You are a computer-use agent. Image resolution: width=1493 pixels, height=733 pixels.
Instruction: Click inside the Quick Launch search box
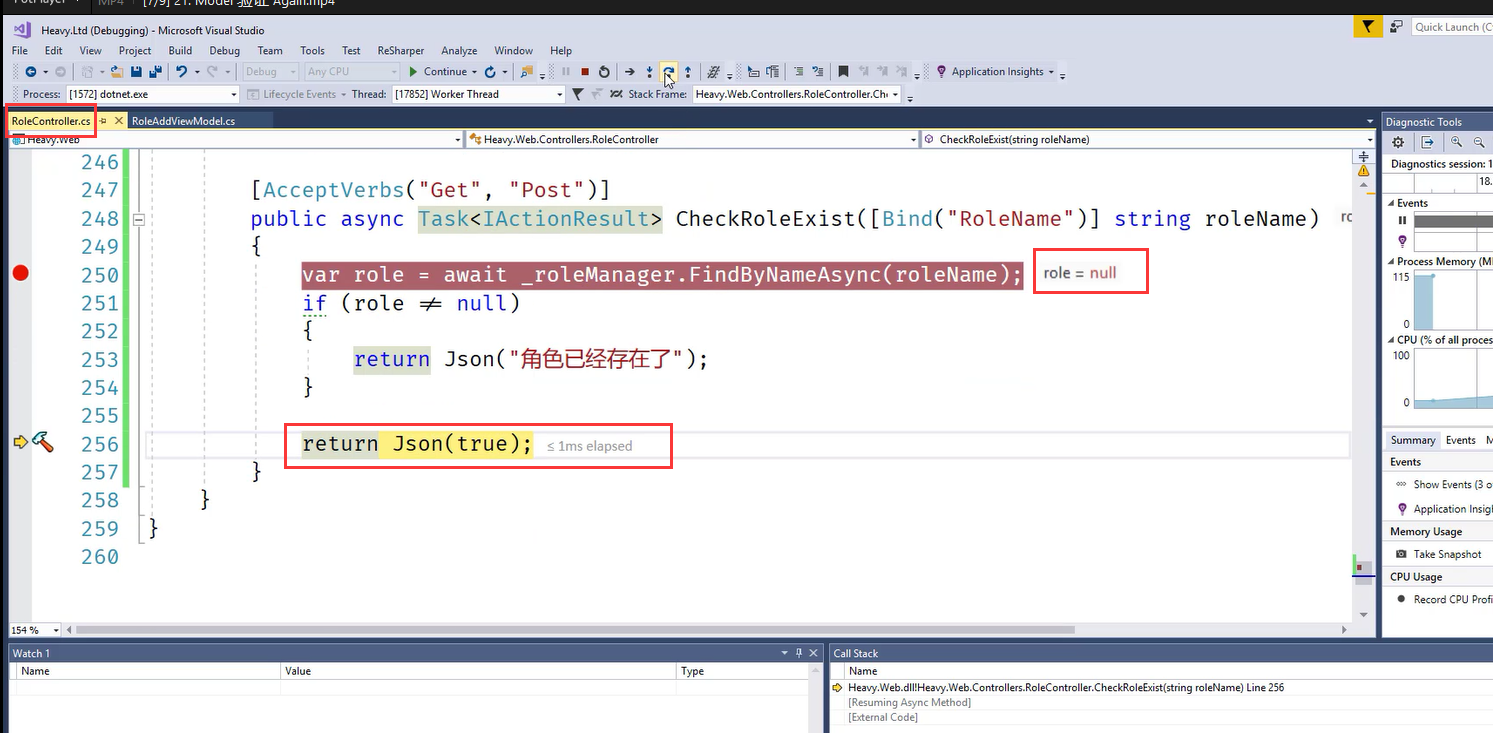point(1452,27)
